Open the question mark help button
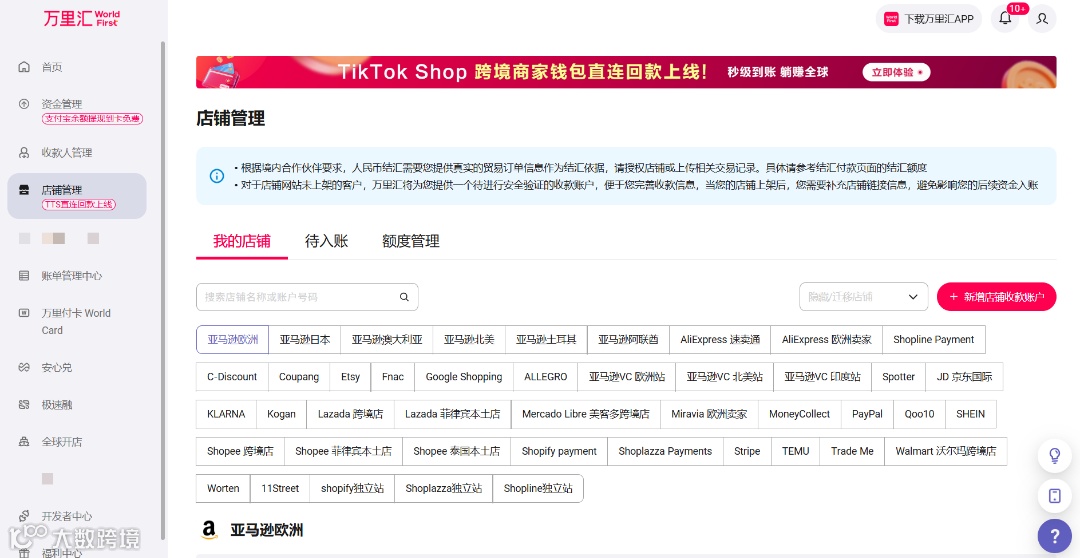Image resolution: width=1080 pixels, height=558 pixels. click(1055, 535)
